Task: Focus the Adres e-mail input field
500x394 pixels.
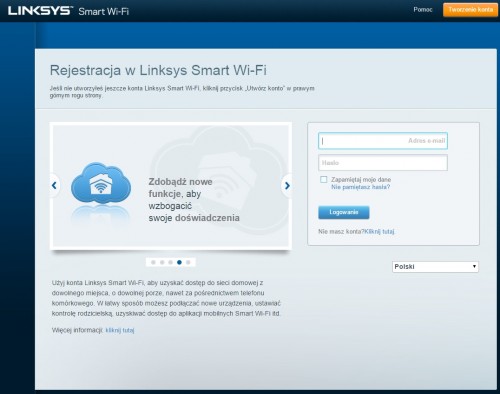Action: click(x=383, y=141)
